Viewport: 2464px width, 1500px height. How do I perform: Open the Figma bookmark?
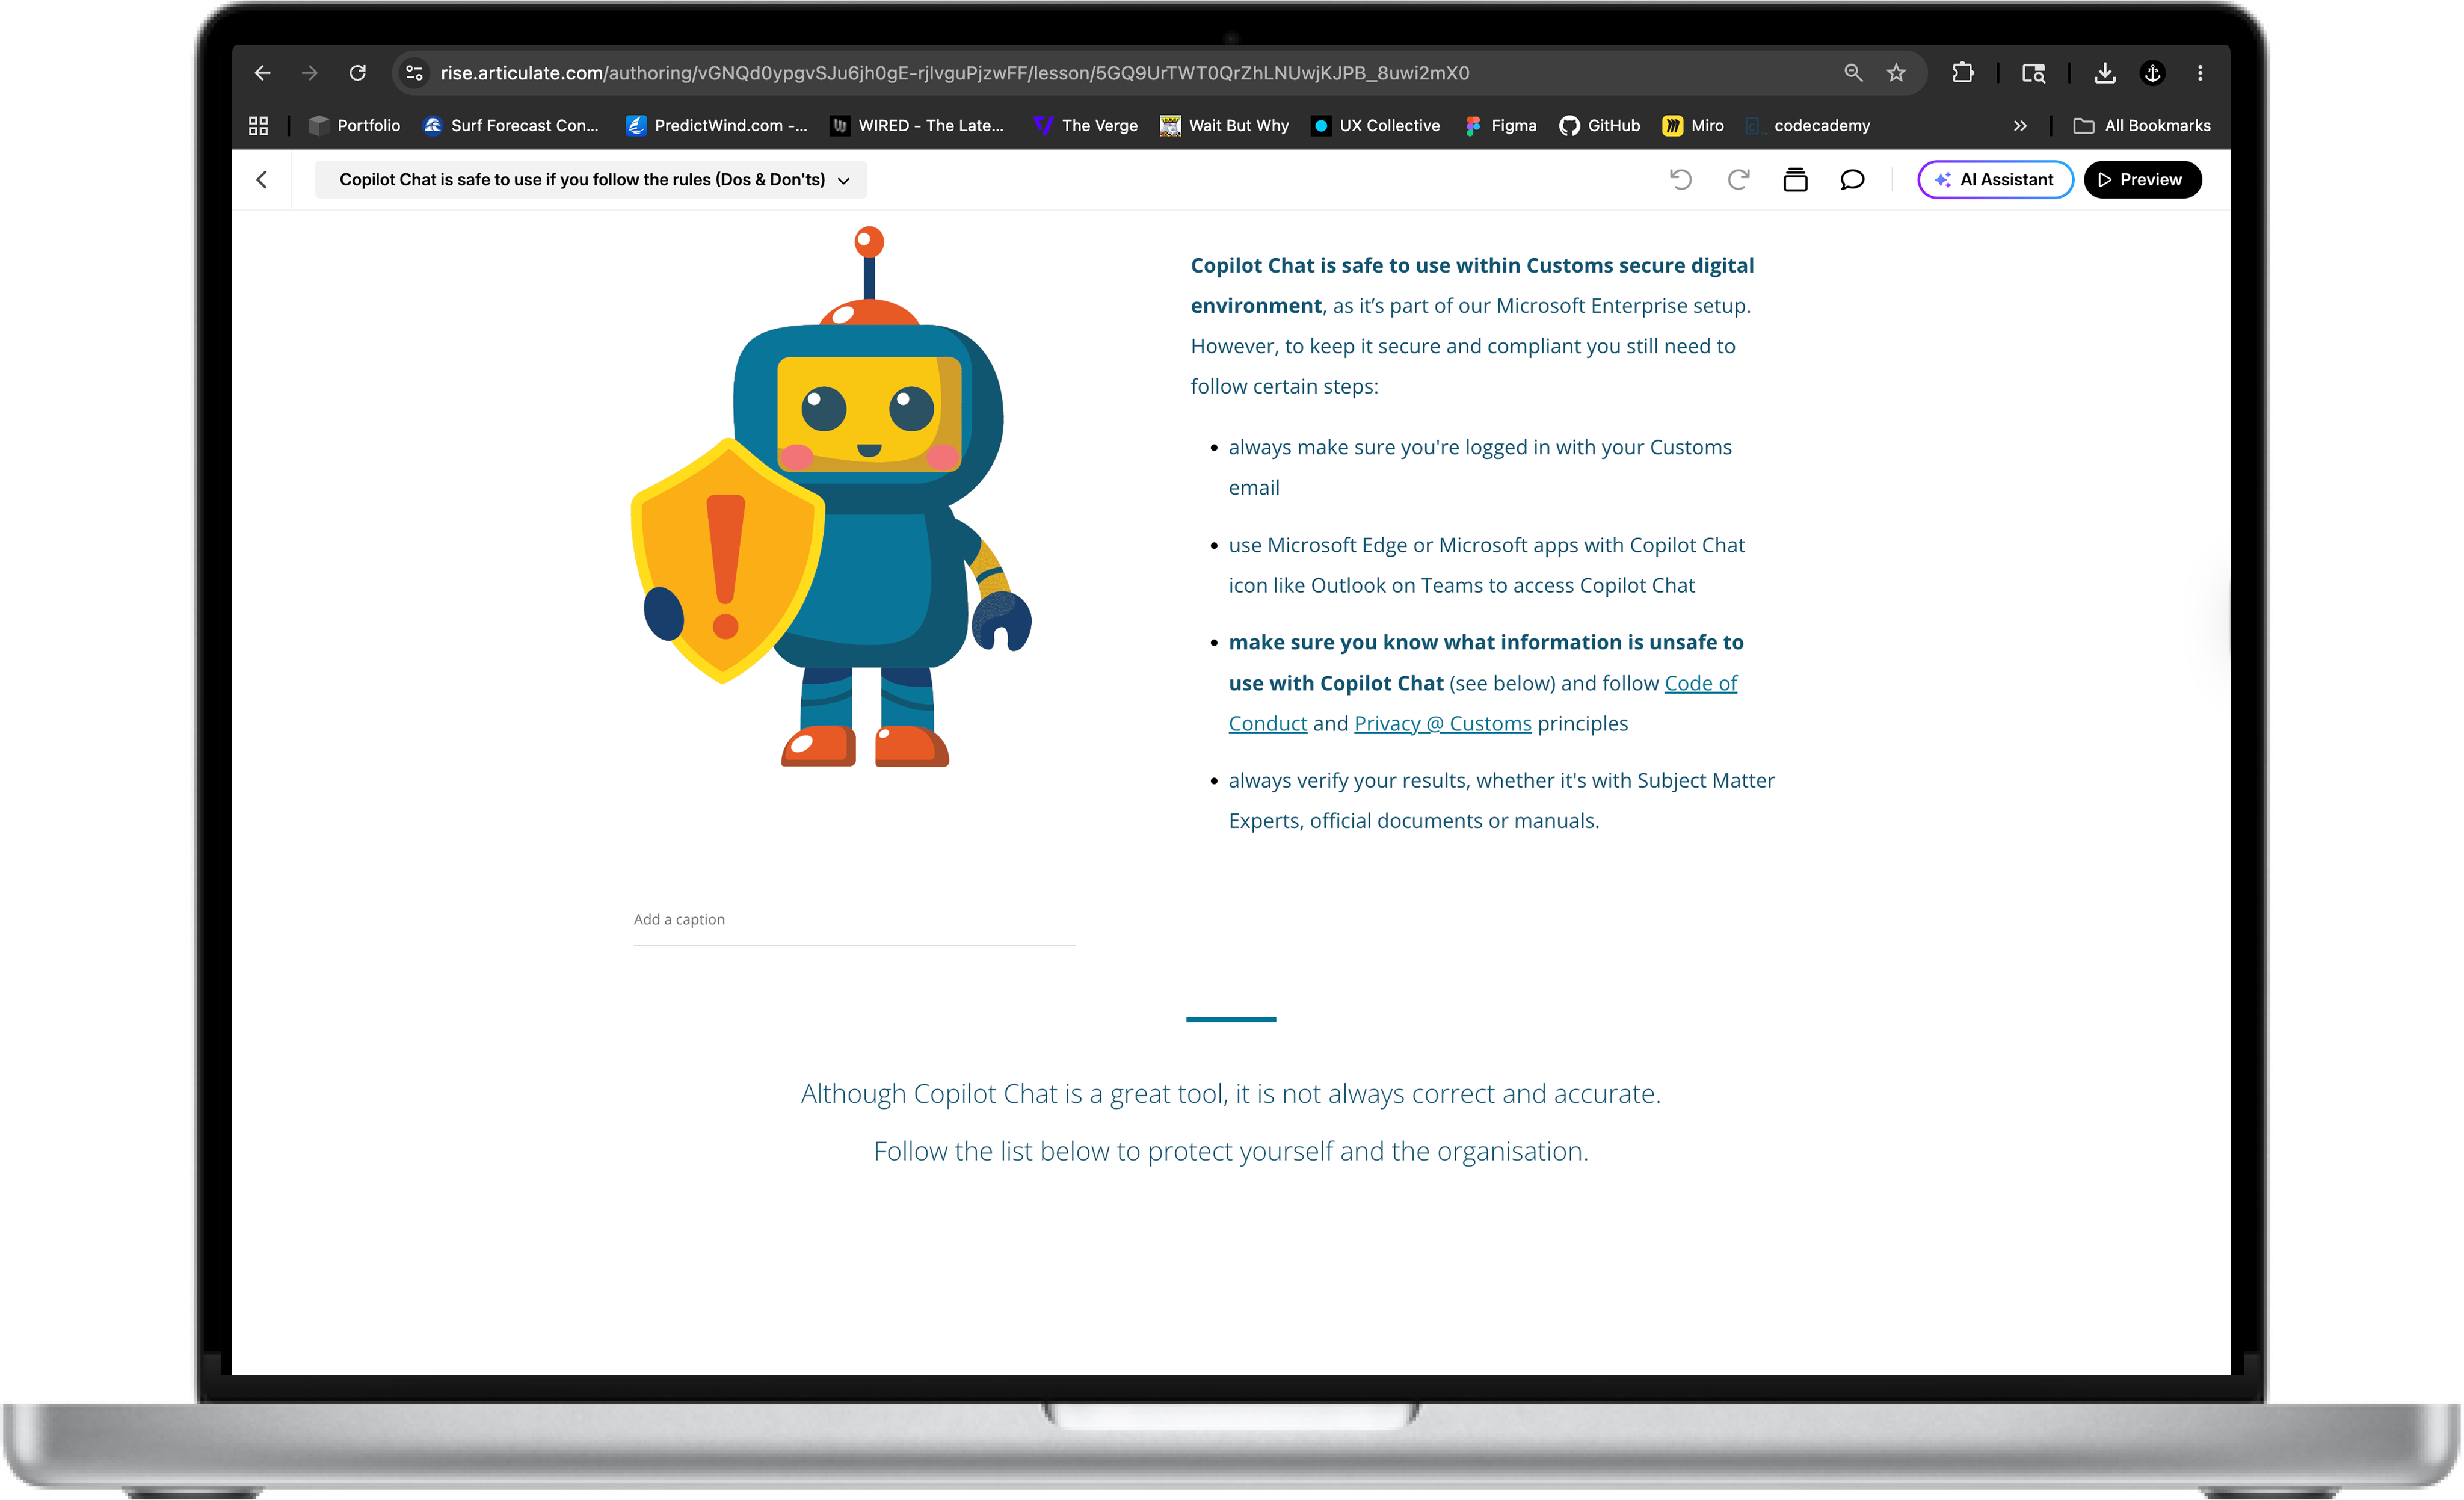(1500, 125)
